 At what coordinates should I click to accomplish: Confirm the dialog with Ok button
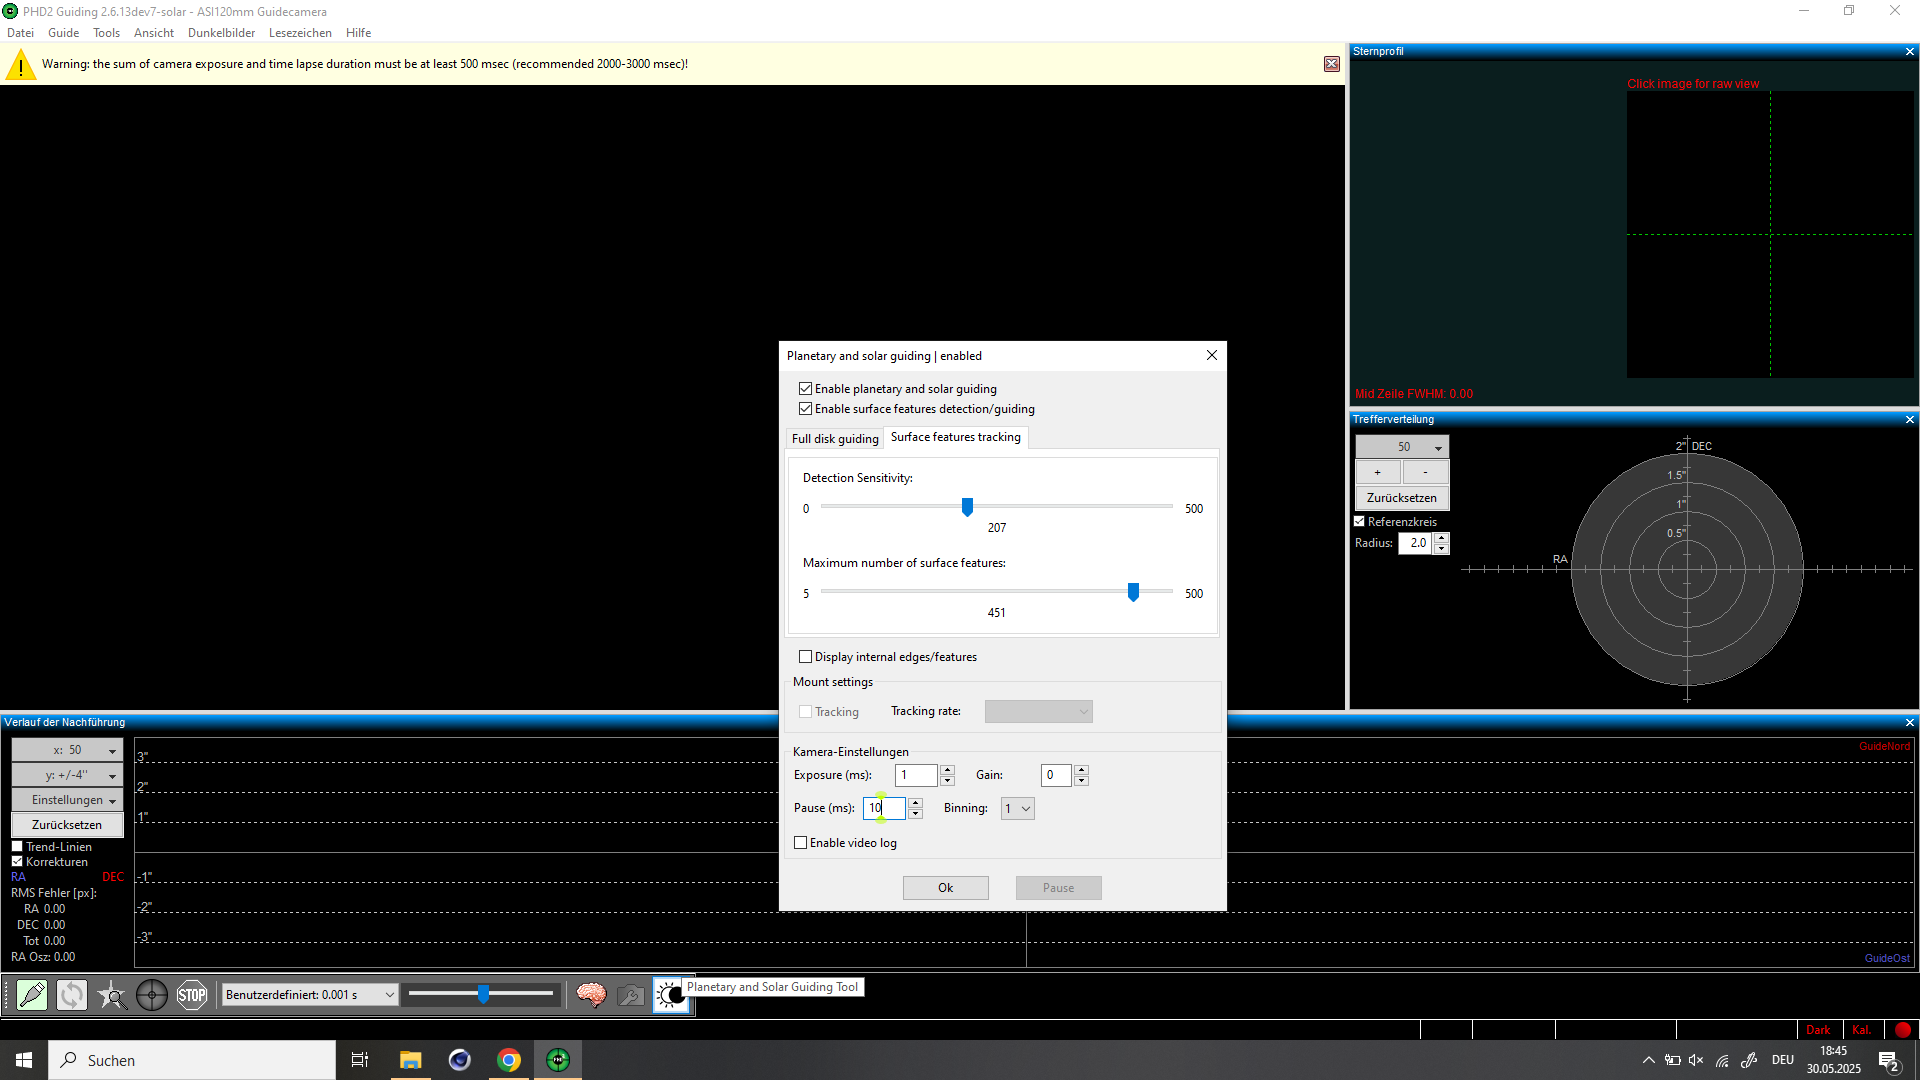[945, 888]
